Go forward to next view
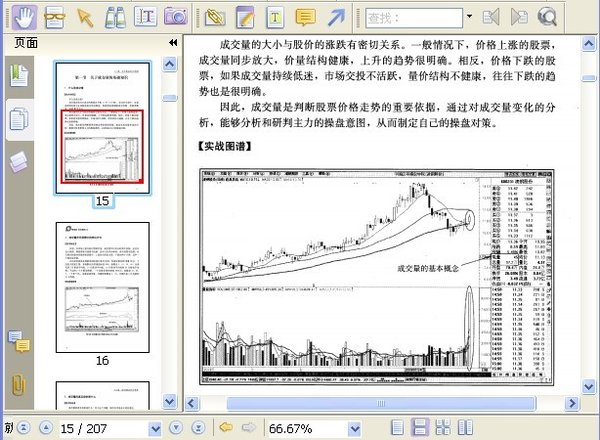 tap(248, 427)
